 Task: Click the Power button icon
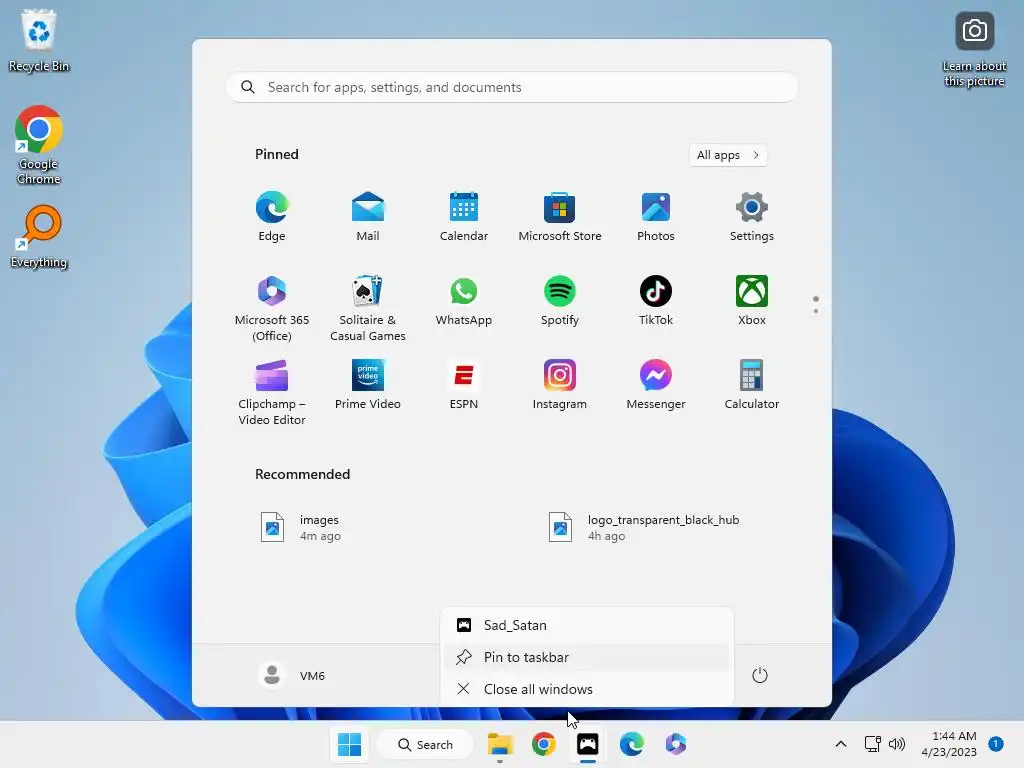click(x=760, y=675)
